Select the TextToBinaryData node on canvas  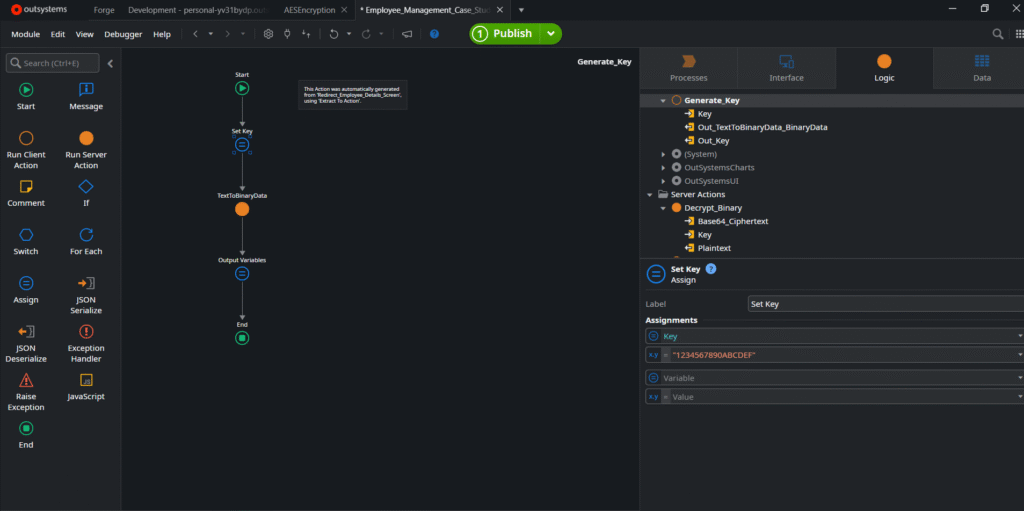(x=242, y=209)
